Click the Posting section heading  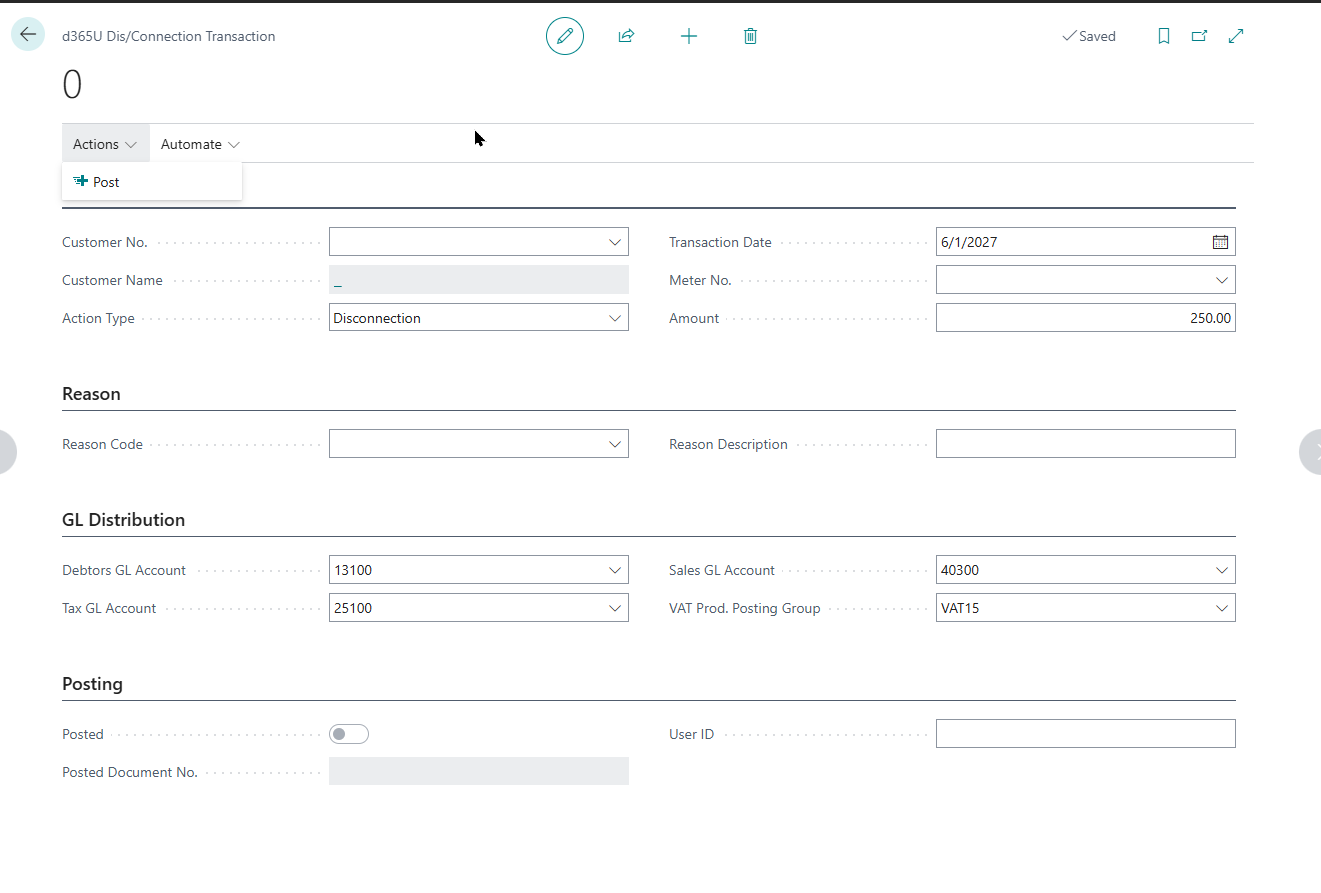click(92, 684)
